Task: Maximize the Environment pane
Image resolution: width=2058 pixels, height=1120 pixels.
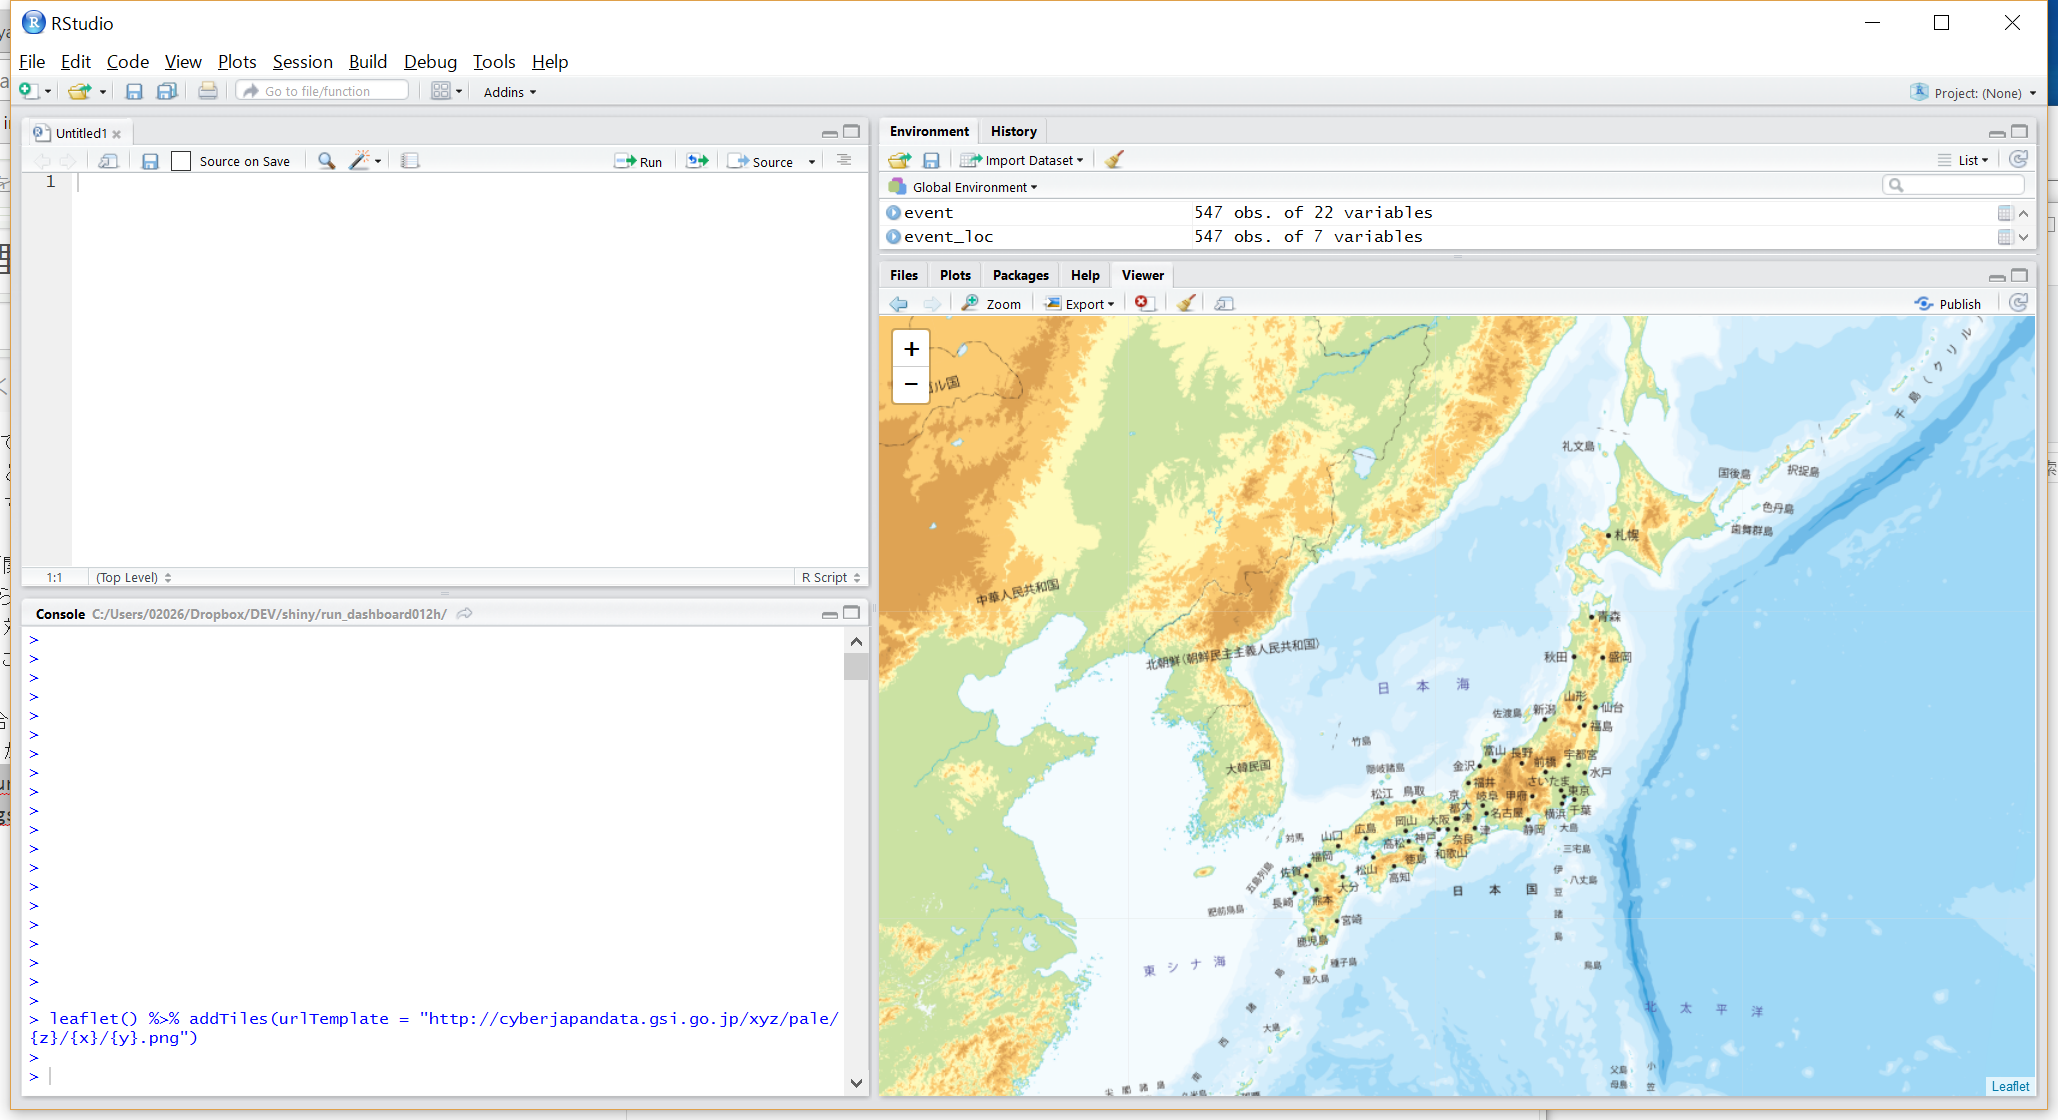Action: [x=2019, y=131]
